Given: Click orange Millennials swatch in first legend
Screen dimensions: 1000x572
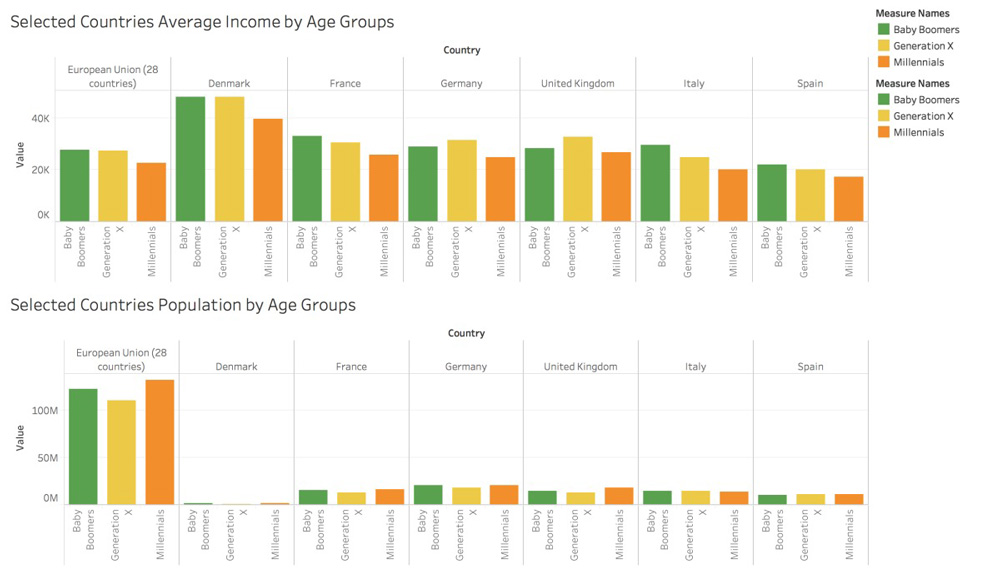Looking at the screenshot, I should [883, 62].
